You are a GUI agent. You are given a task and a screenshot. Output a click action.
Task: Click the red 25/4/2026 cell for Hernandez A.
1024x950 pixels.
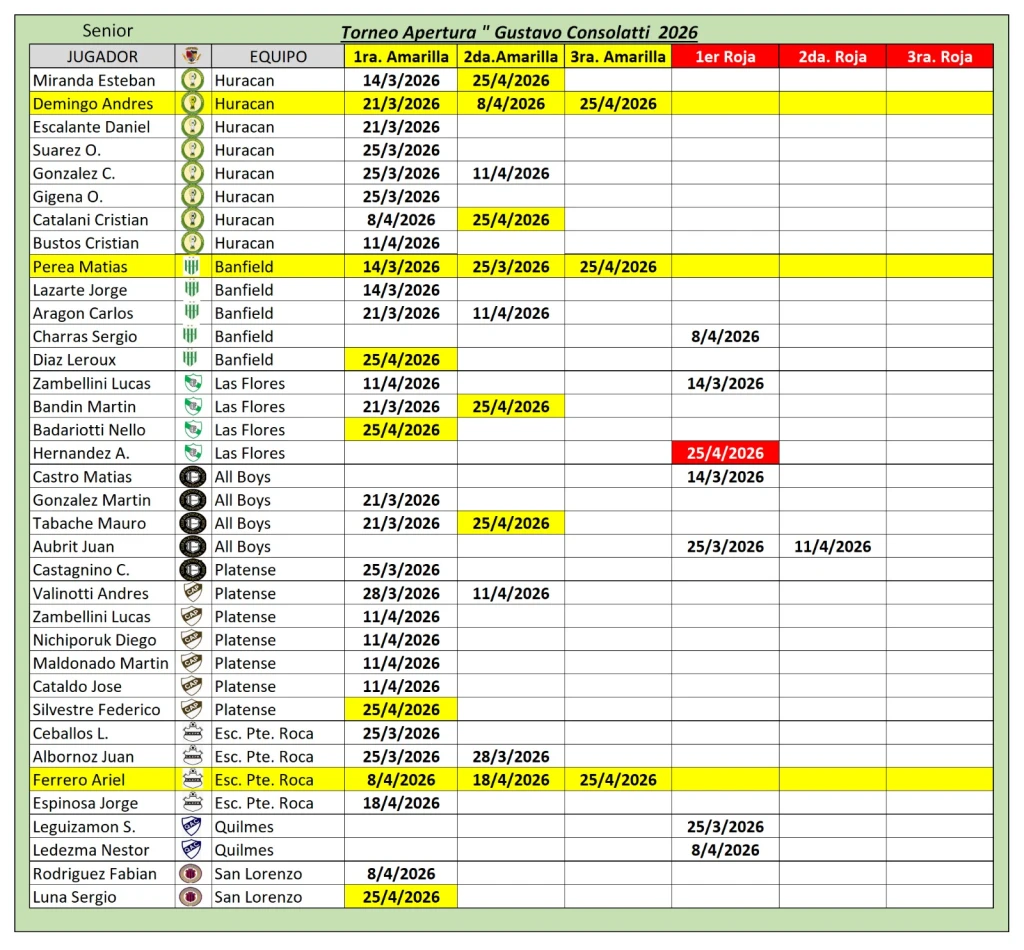click(x=725, y=453)
